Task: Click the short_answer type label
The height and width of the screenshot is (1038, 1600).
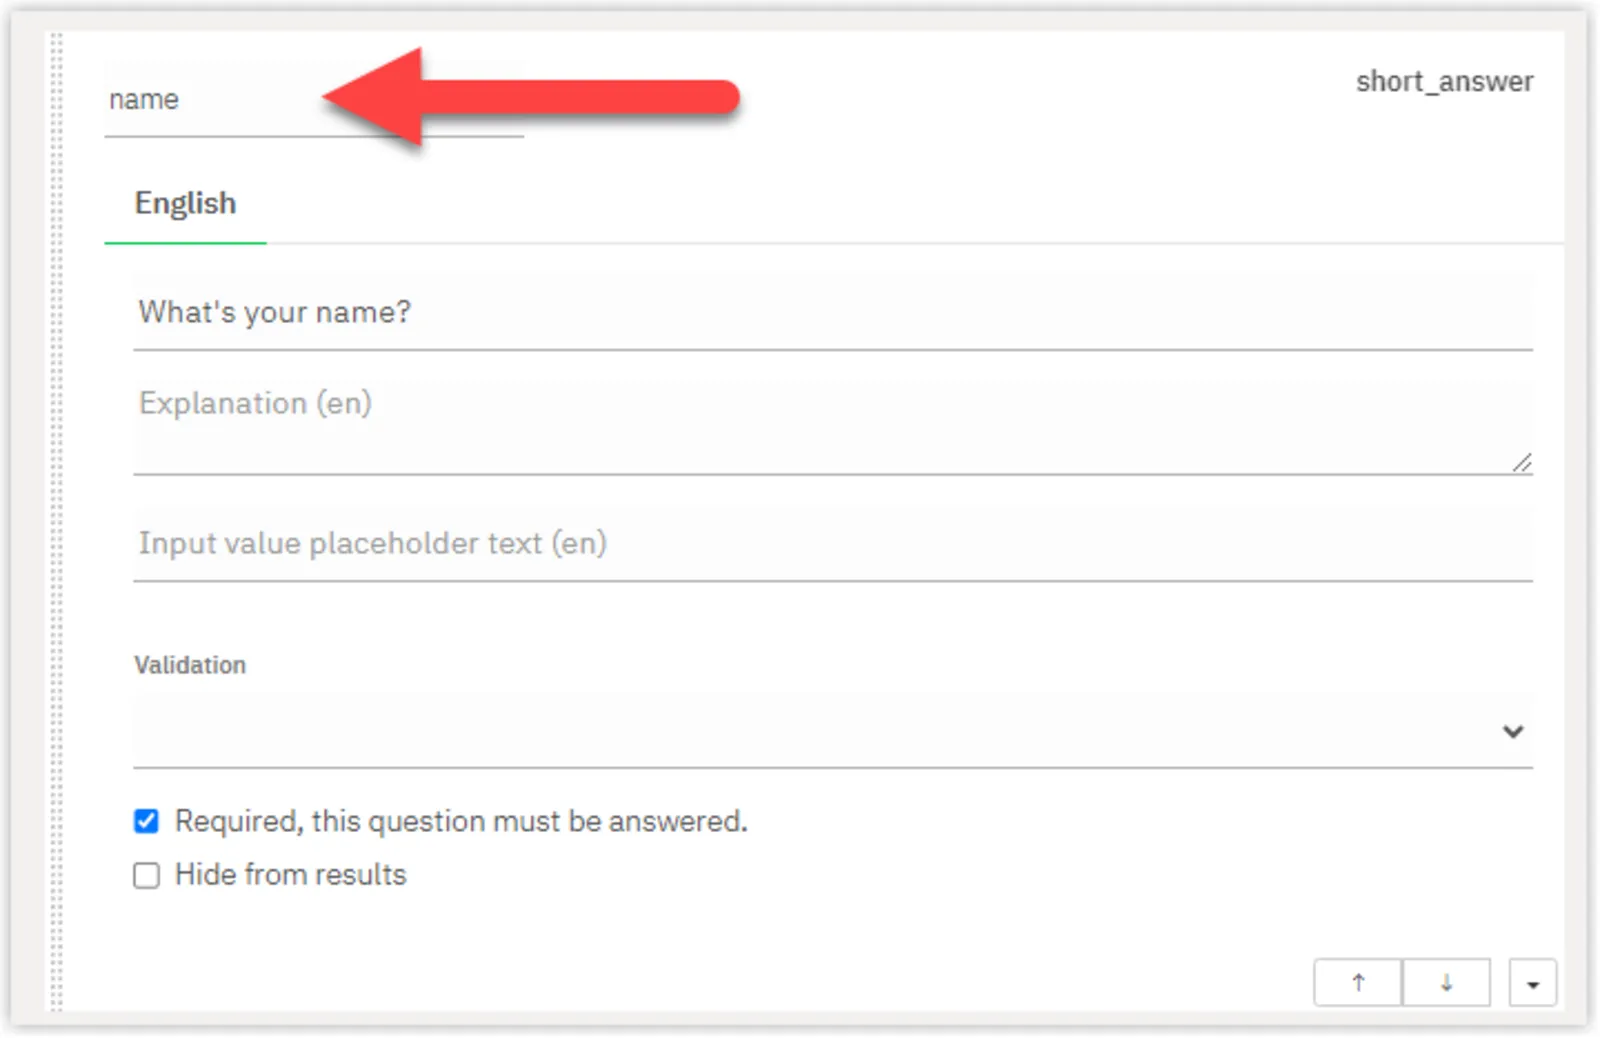Action: tap(1444, 81)
